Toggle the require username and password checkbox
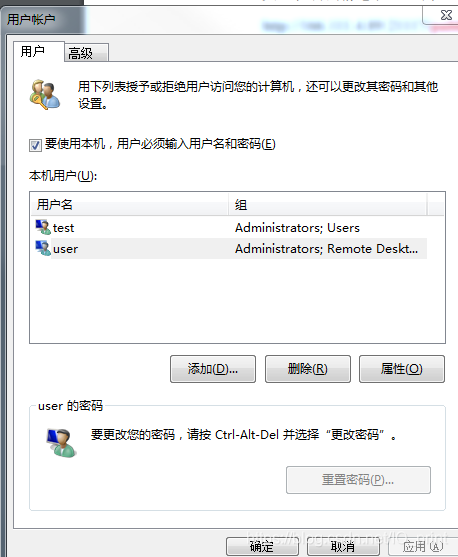458x557 pixels. tap(35, 145)
